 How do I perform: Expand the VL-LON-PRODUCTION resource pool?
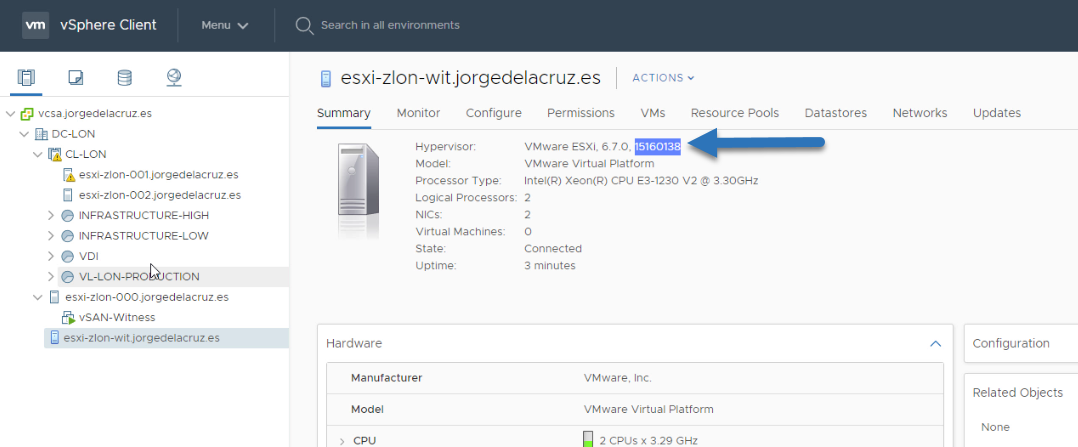pos(51,277)
